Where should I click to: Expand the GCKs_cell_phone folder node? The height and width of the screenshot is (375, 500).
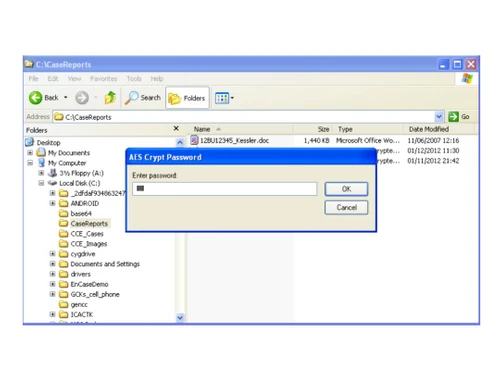[52, 294]
